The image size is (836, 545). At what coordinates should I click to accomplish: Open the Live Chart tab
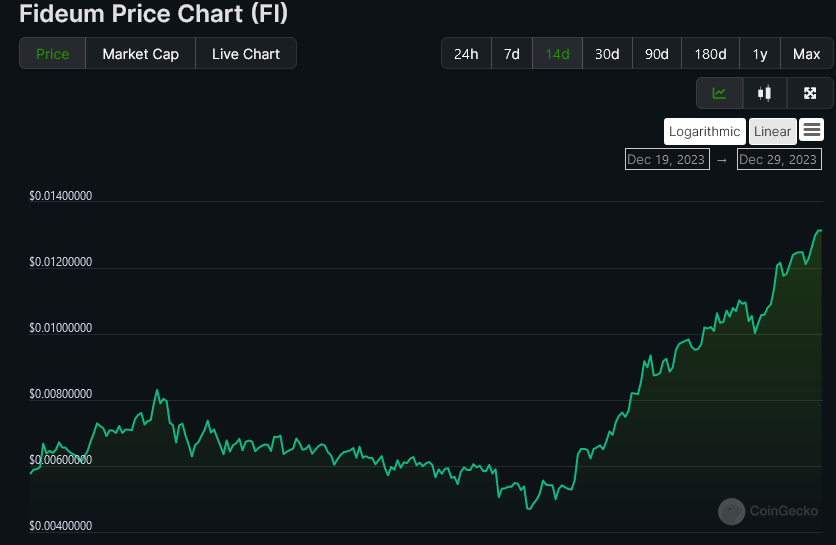(x=246, y=54)
